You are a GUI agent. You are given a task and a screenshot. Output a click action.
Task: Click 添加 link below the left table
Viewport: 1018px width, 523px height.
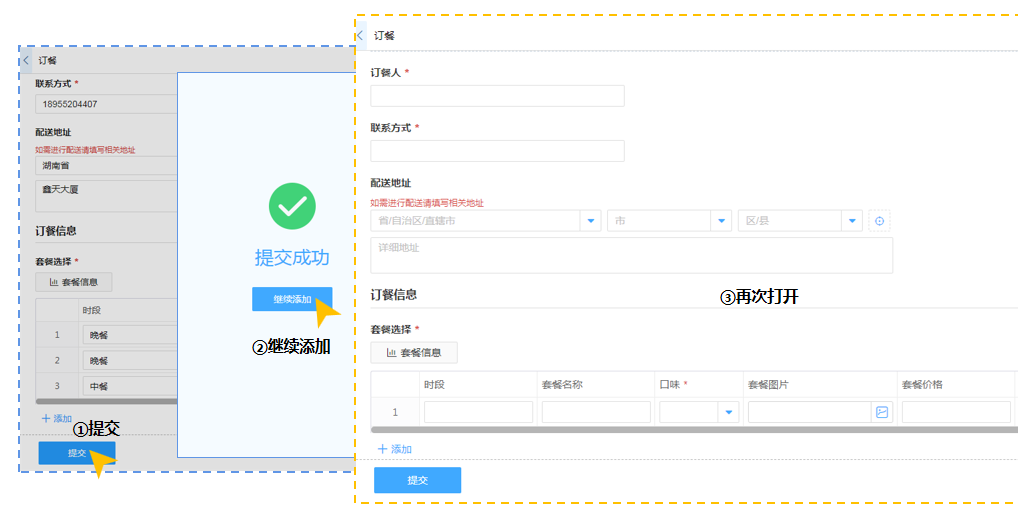(x=56, y=418)
